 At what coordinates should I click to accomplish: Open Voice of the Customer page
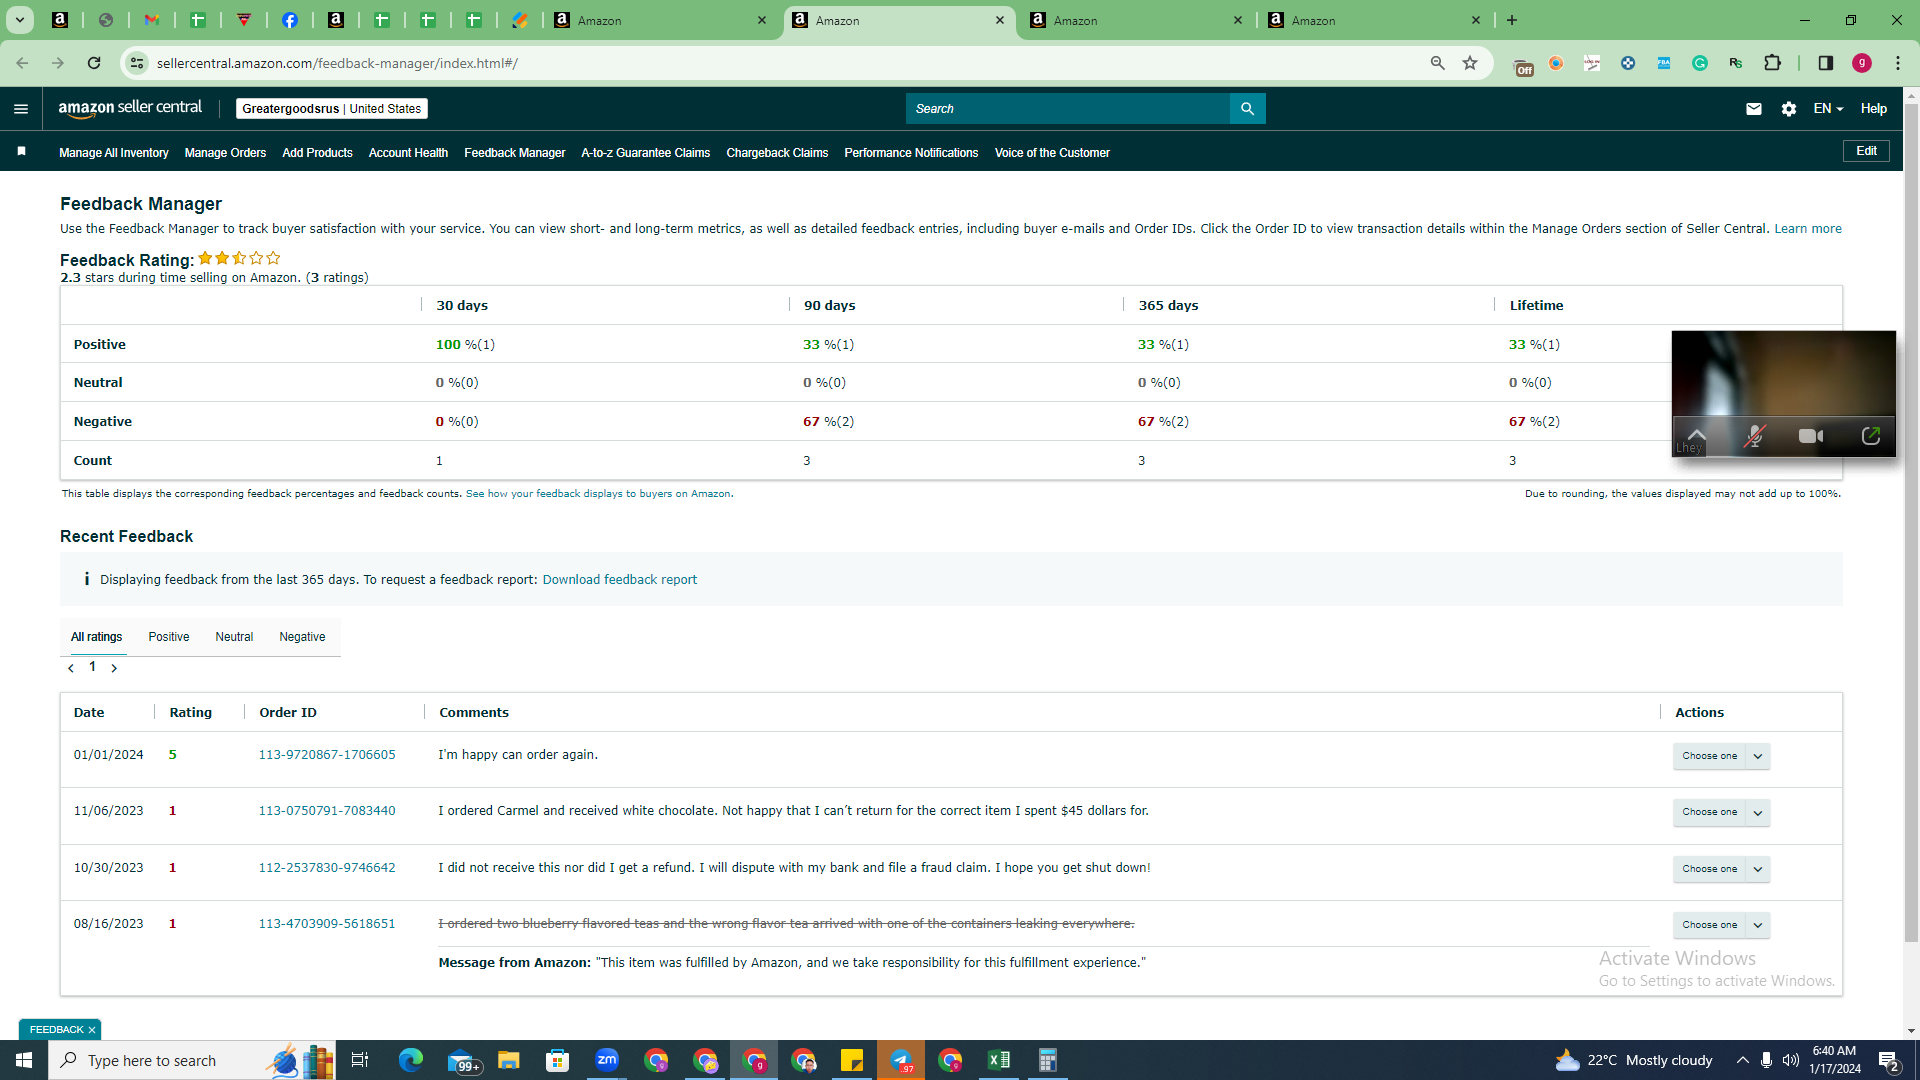tap(1052, 153)
